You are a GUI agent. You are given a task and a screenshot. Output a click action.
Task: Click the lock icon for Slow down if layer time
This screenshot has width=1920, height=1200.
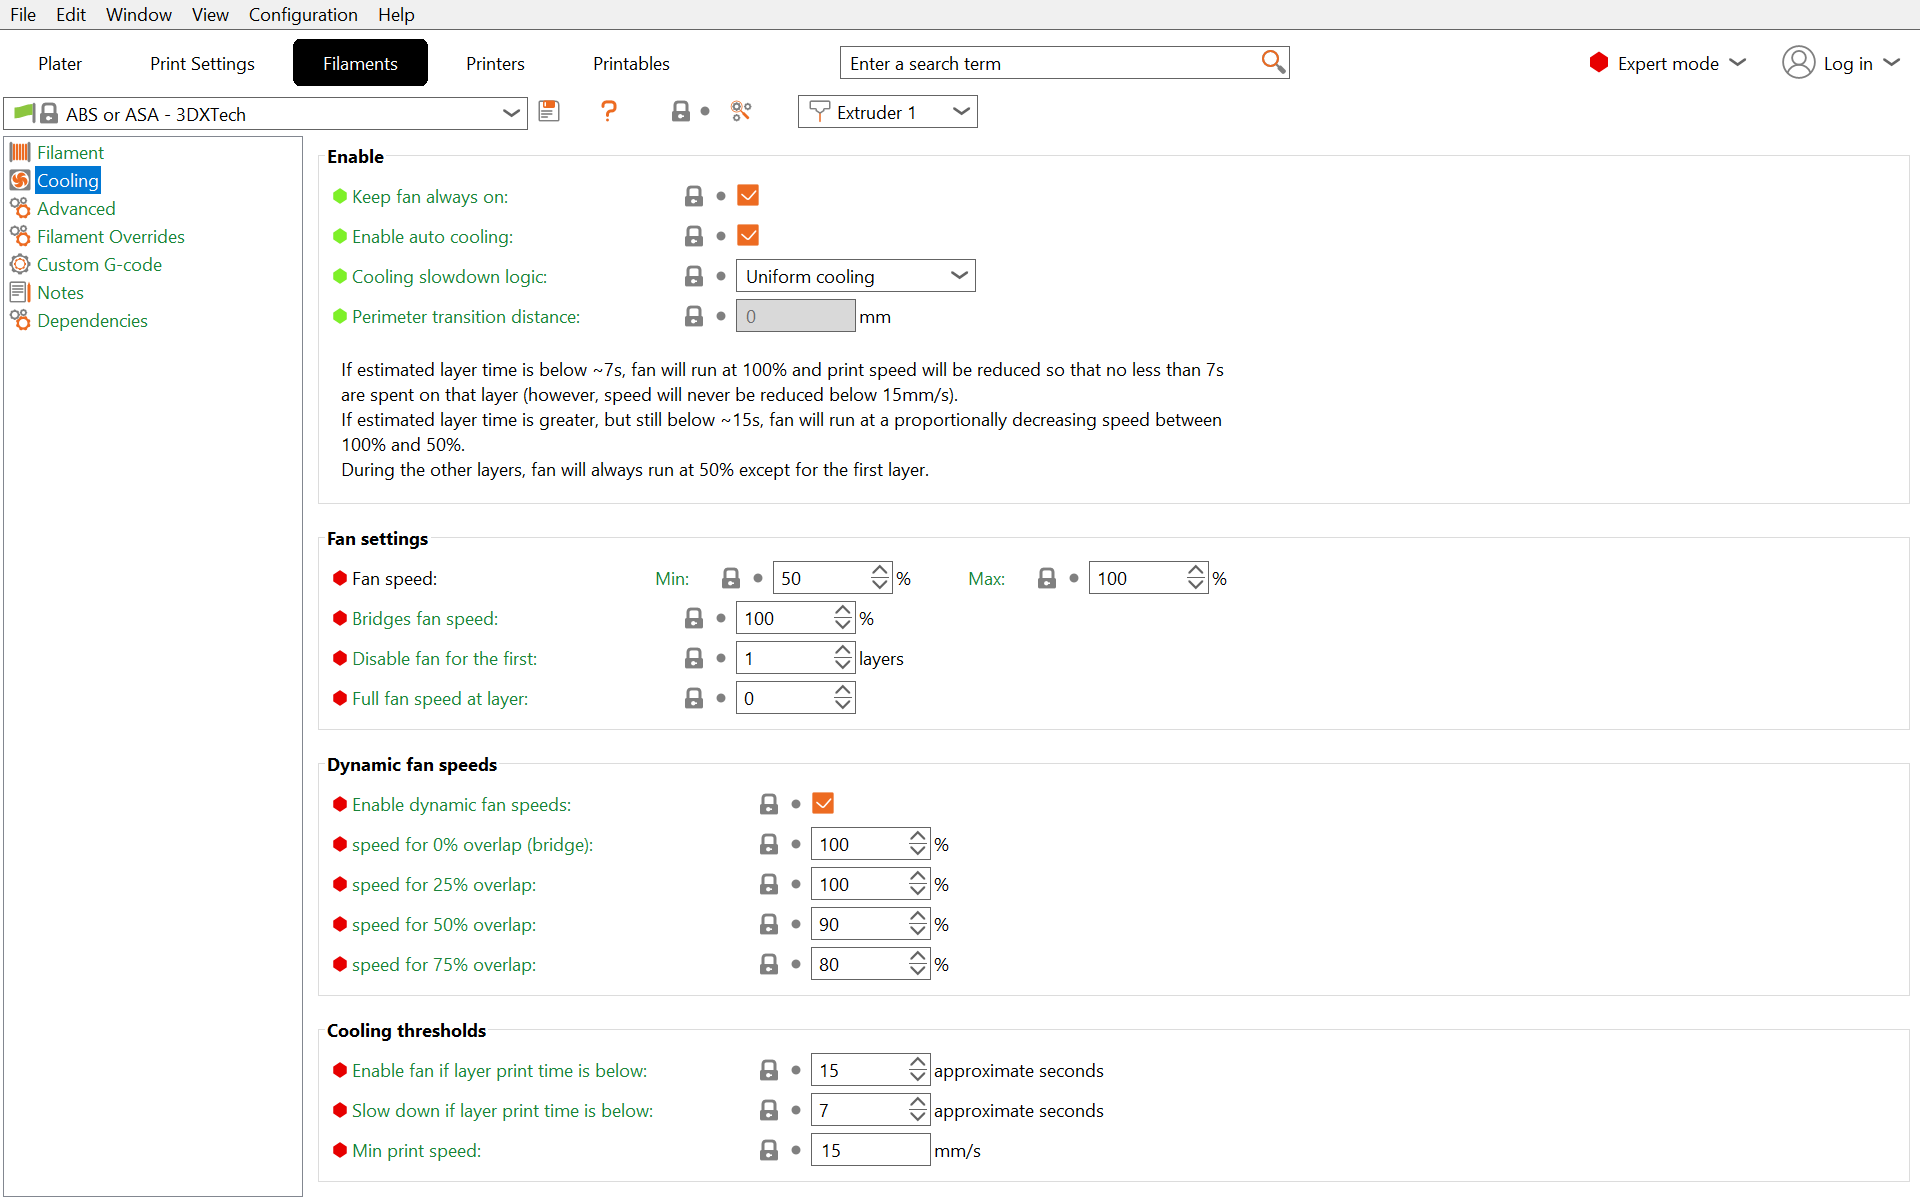coord(769,1110)
